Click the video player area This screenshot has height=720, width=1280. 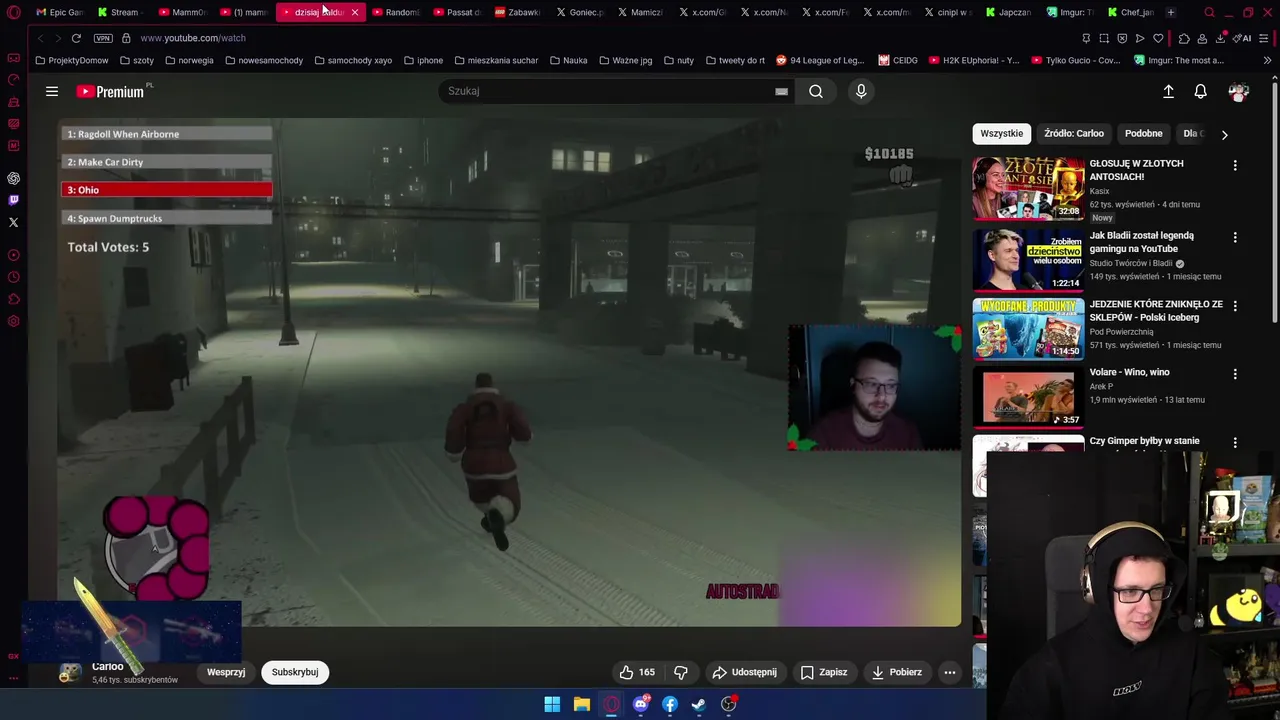[509, 372]
